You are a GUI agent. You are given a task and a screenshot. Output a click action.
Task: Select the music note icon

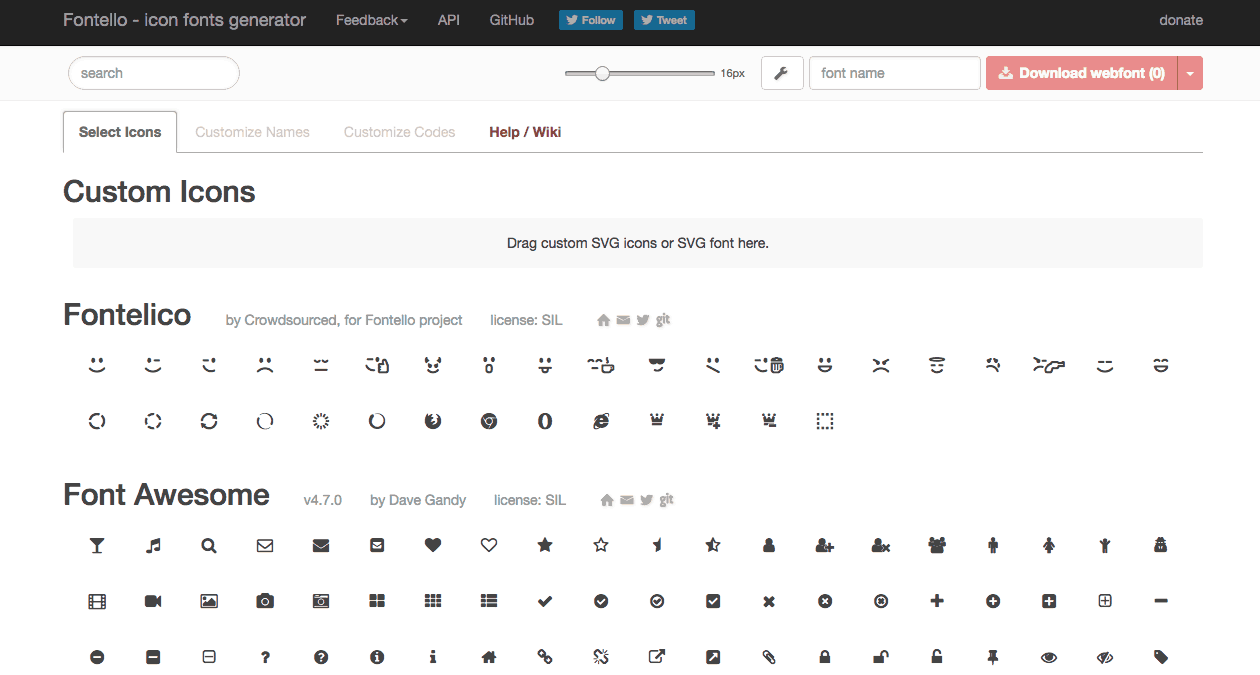pos(152,545)
